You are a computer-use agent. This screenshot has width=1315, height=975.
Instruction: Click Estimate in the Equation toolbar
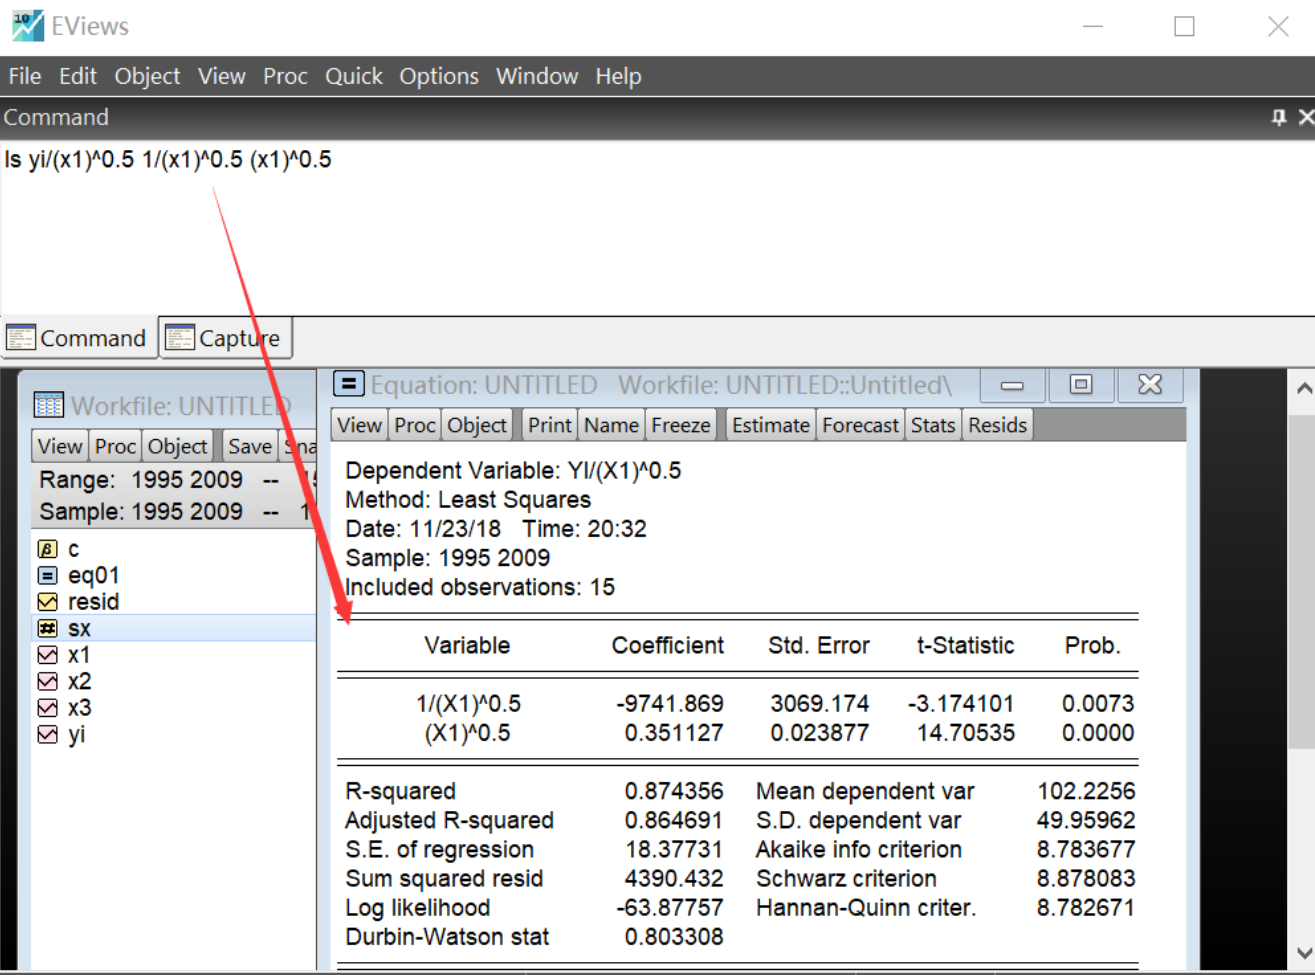[x=771, y=425]
